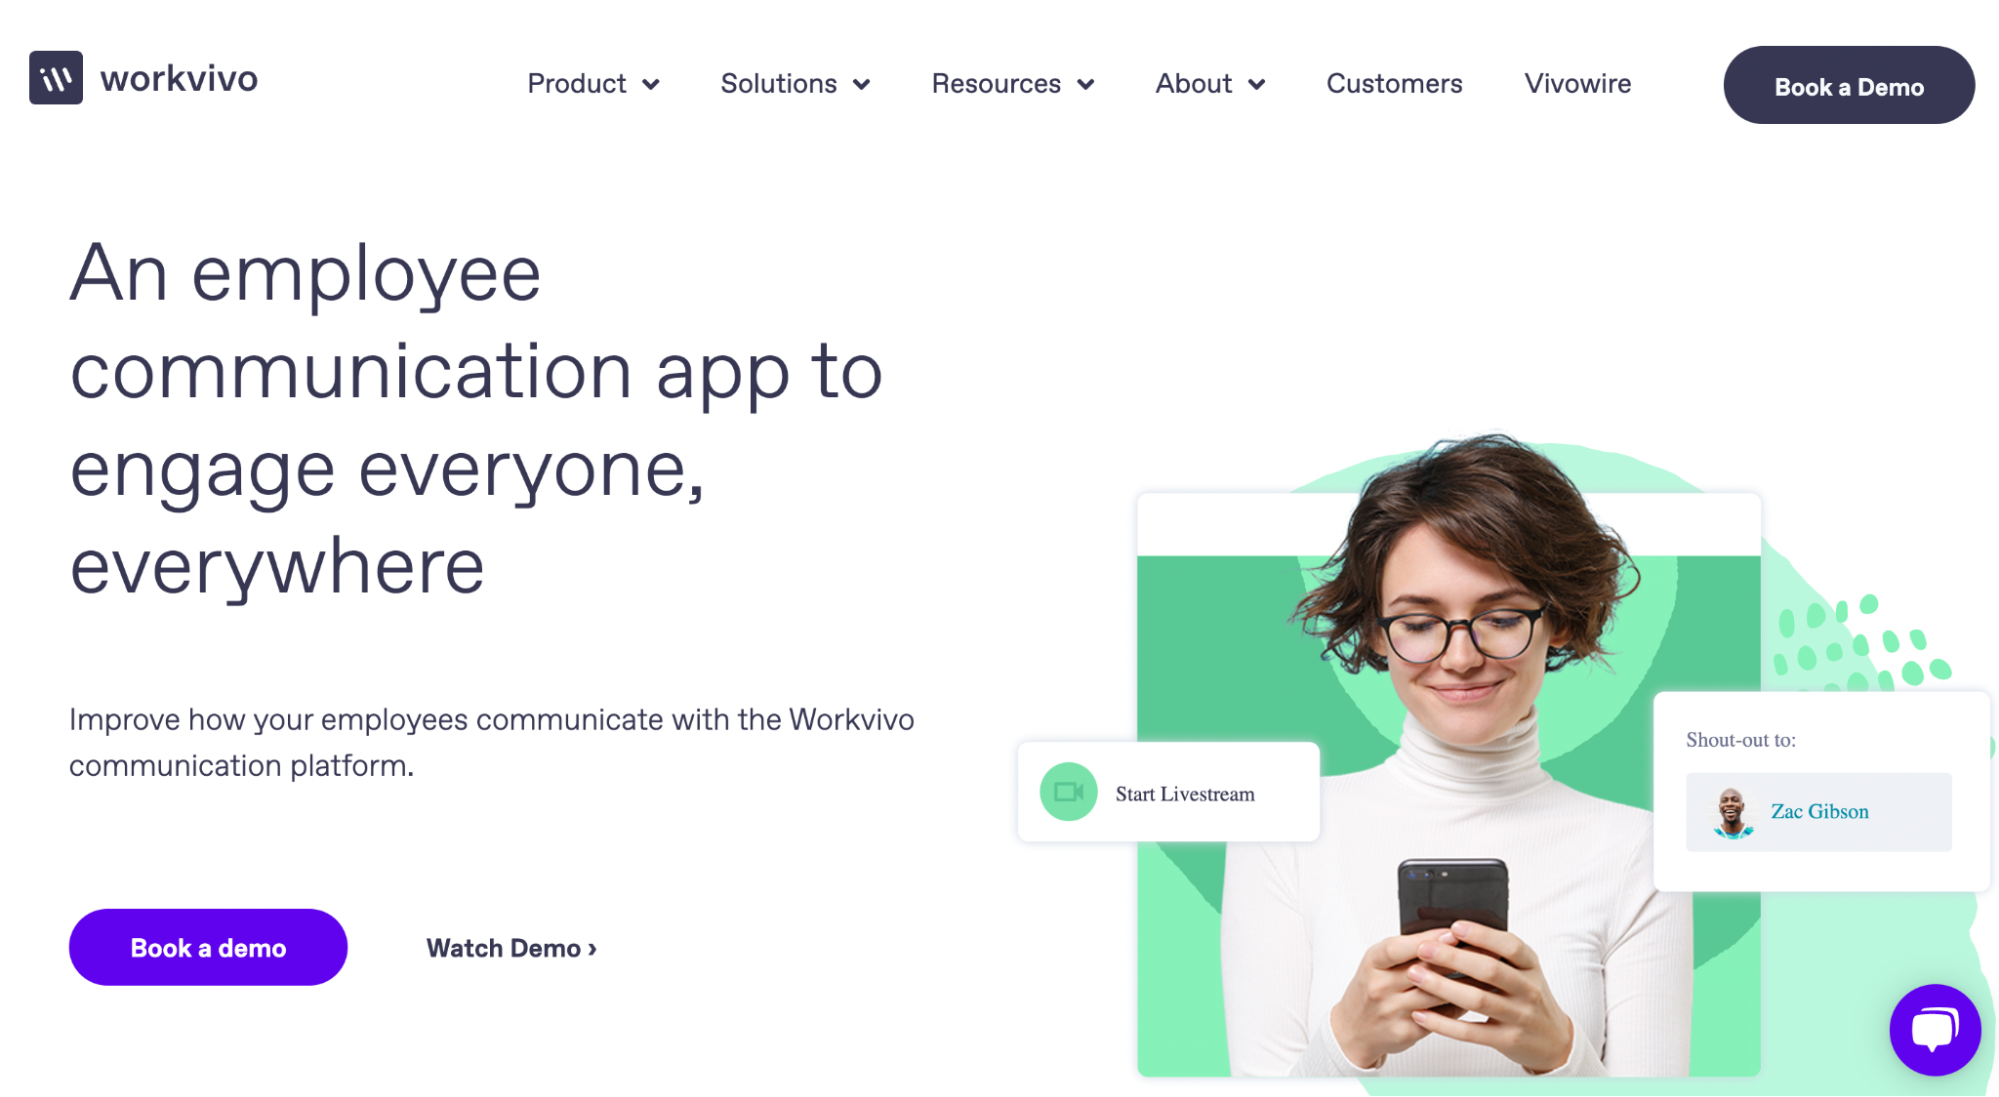Expand the Solutions dropdown chevron
The width and height of the screenshot is (1999, 1097).
pyautogui.click(x=861, y=85)
